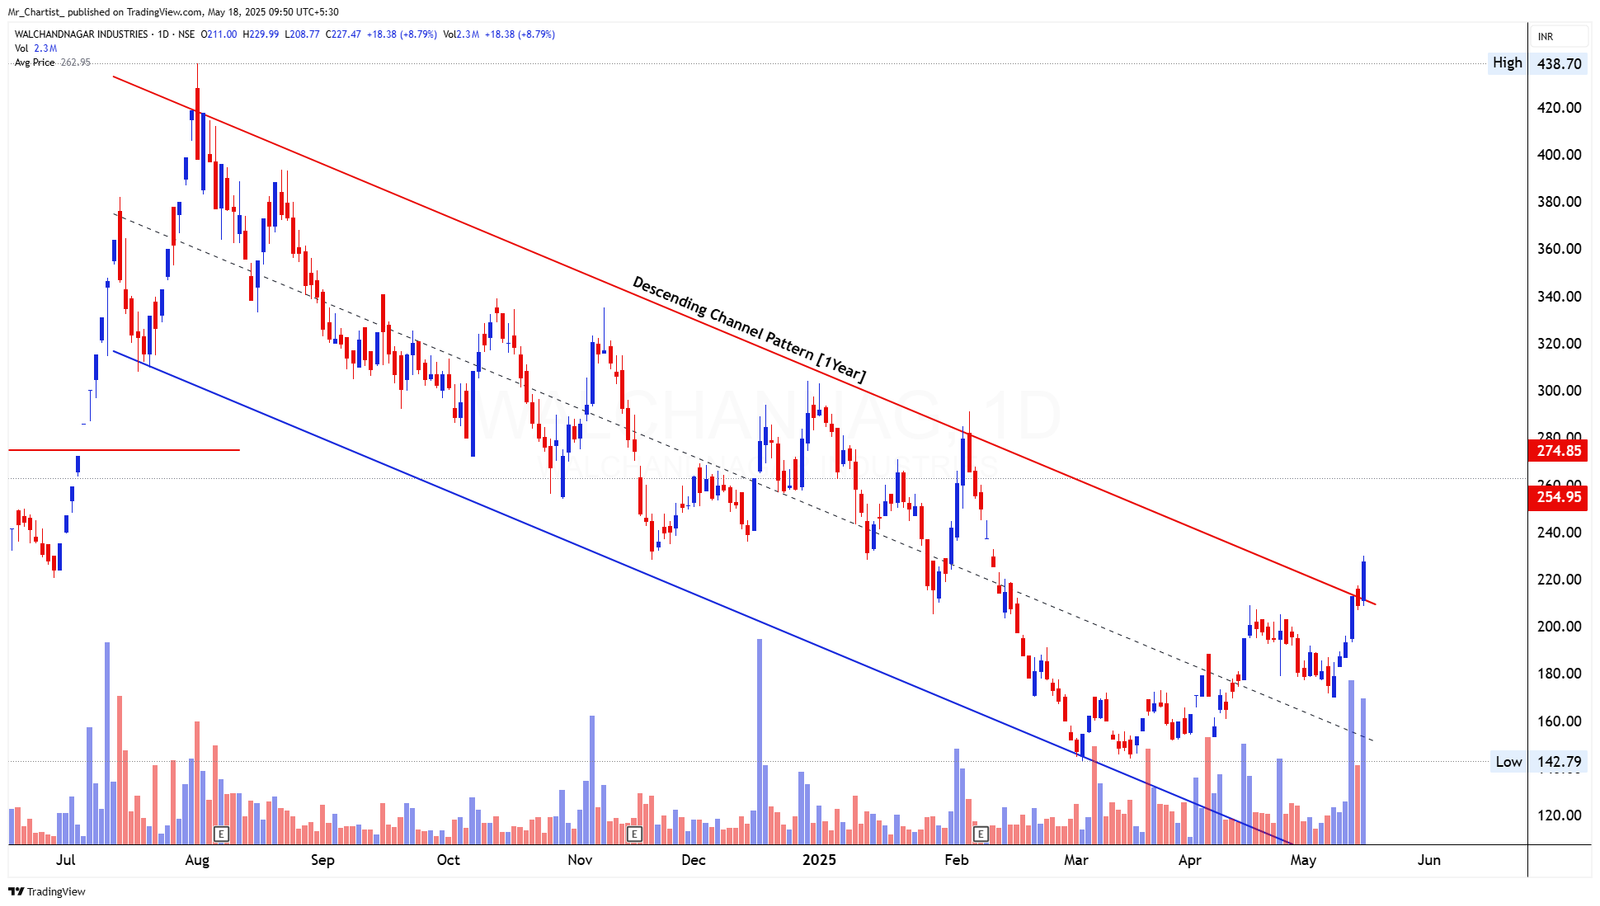This screenshot has height=906, width=1600.
Task: Click the Jul label on time axis
Action: 66,860
